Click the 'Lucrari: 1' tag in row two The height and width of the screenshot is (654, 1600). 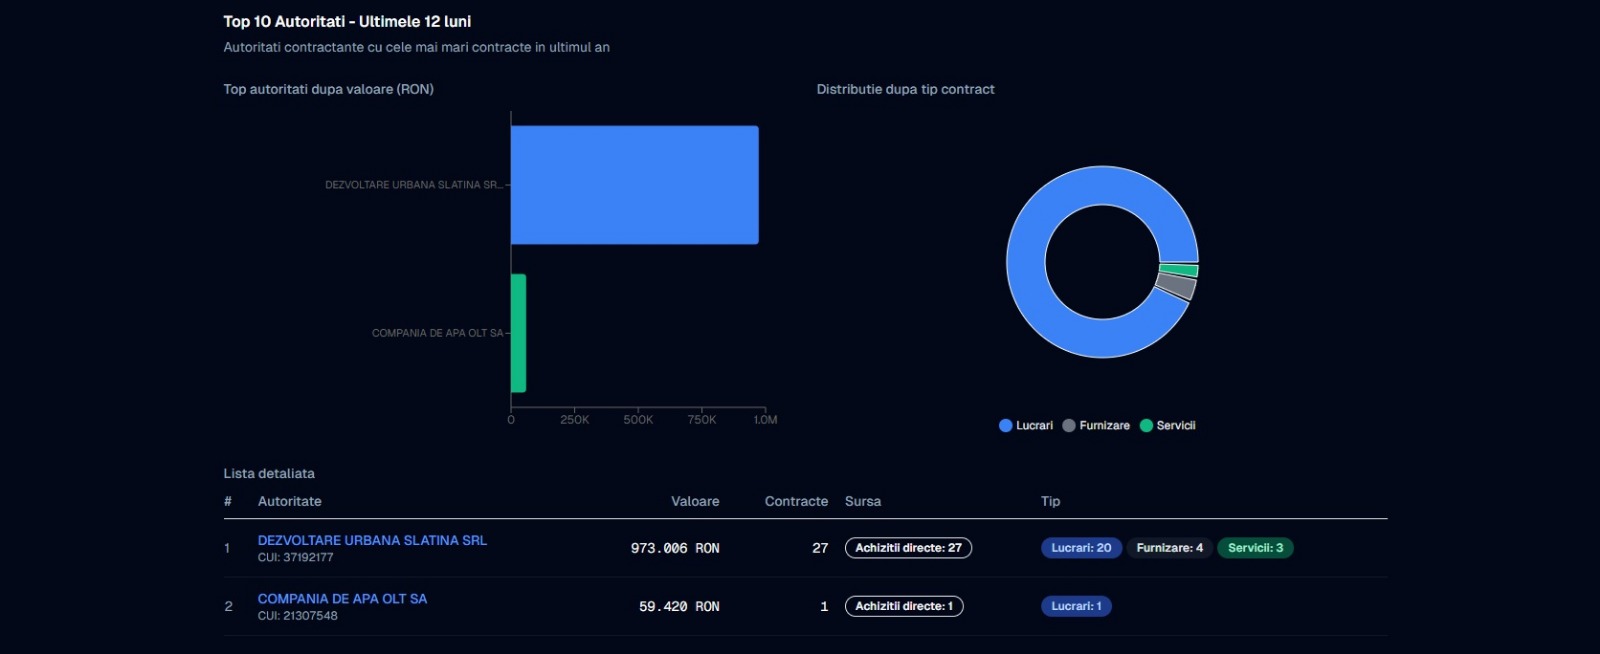1076,606
